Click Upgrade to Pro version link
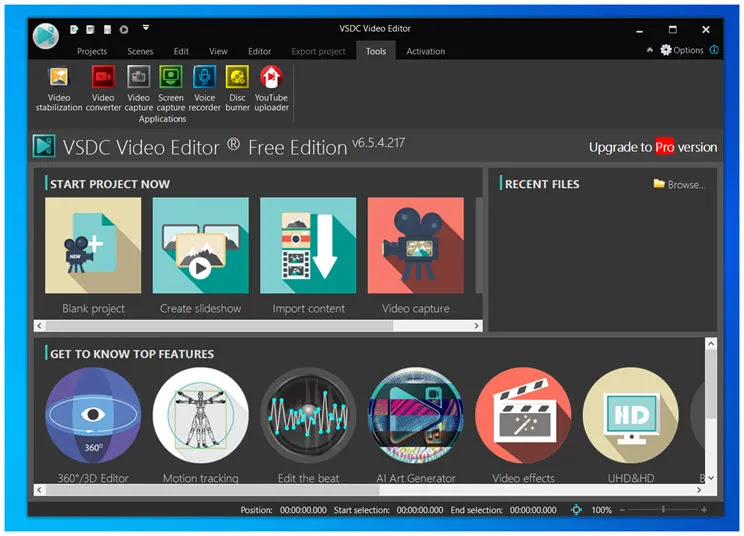Image resolution: width=744 pixels, height=536 pixels. pyautogui.click(x=653, y=147)
